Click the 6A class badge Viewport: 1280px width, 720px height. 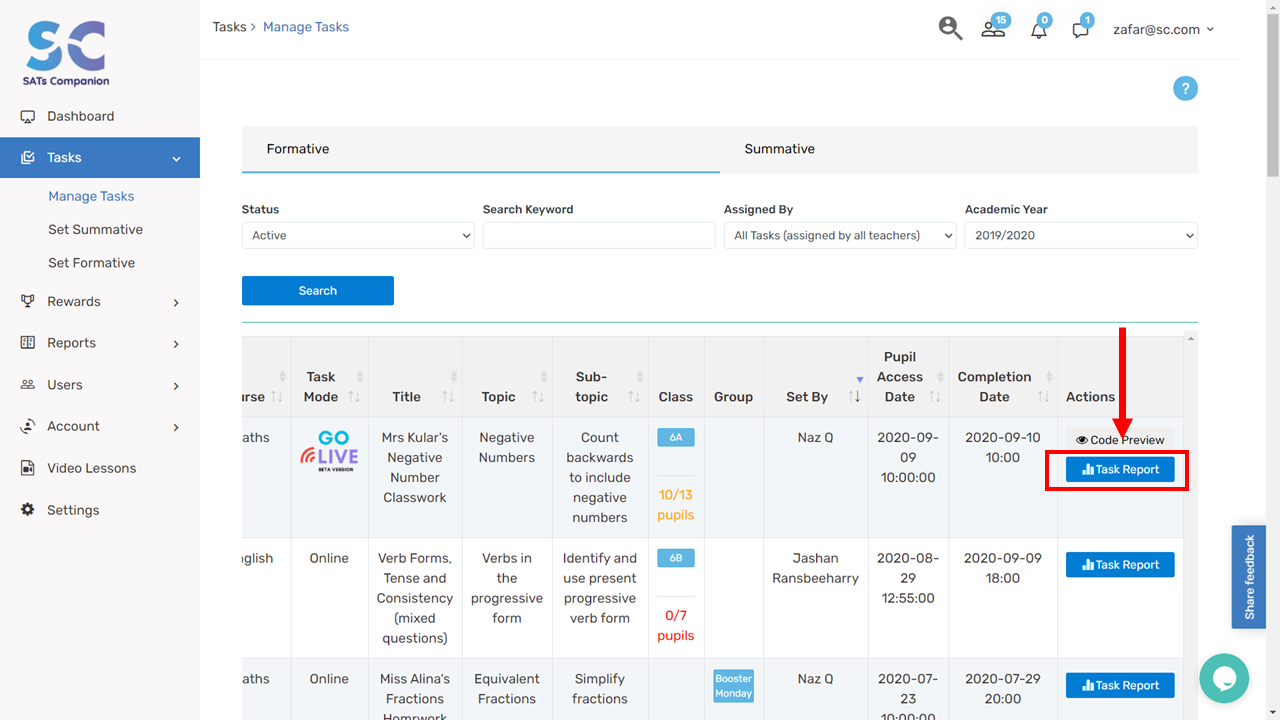pyautogui.click(x=676, y=437)
